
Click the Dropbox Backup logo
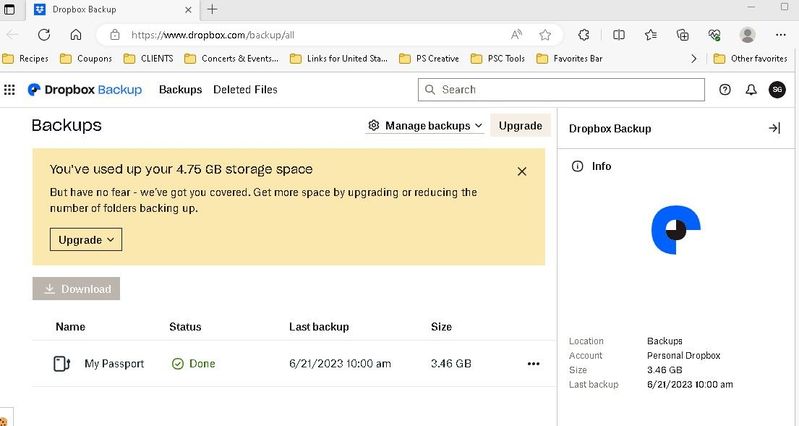pos(85,90)
